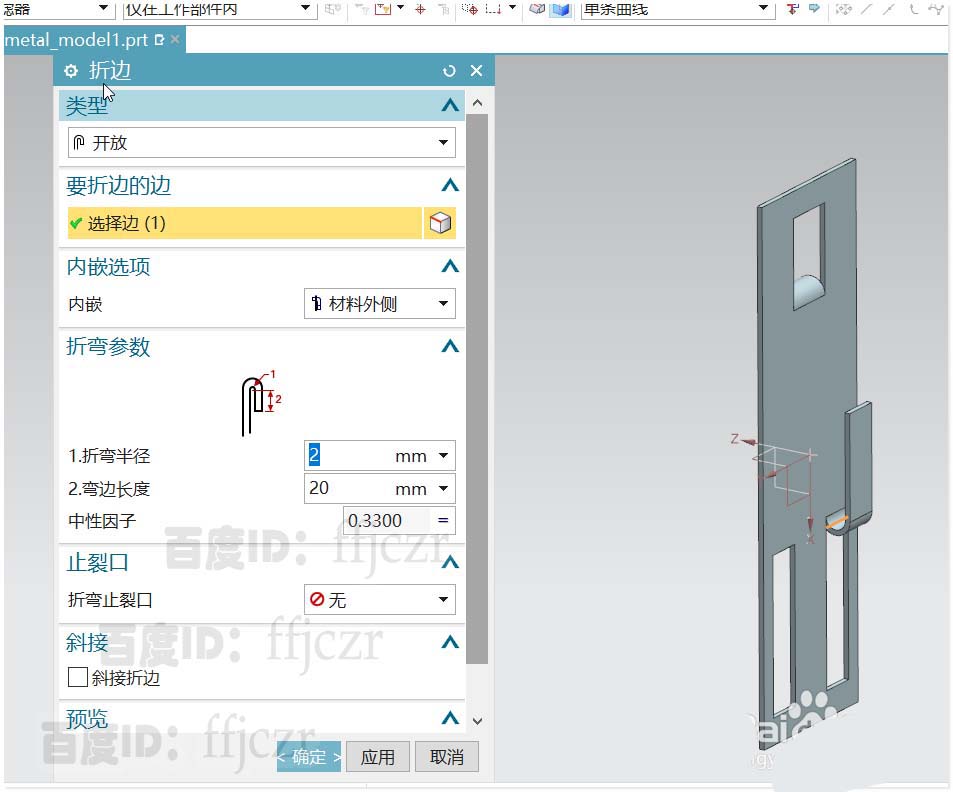Open the 折弯止裂口 无 dropdown
The height and width of the screenshot is (792, 953).
pyautogui.click(x=379, y=600)
